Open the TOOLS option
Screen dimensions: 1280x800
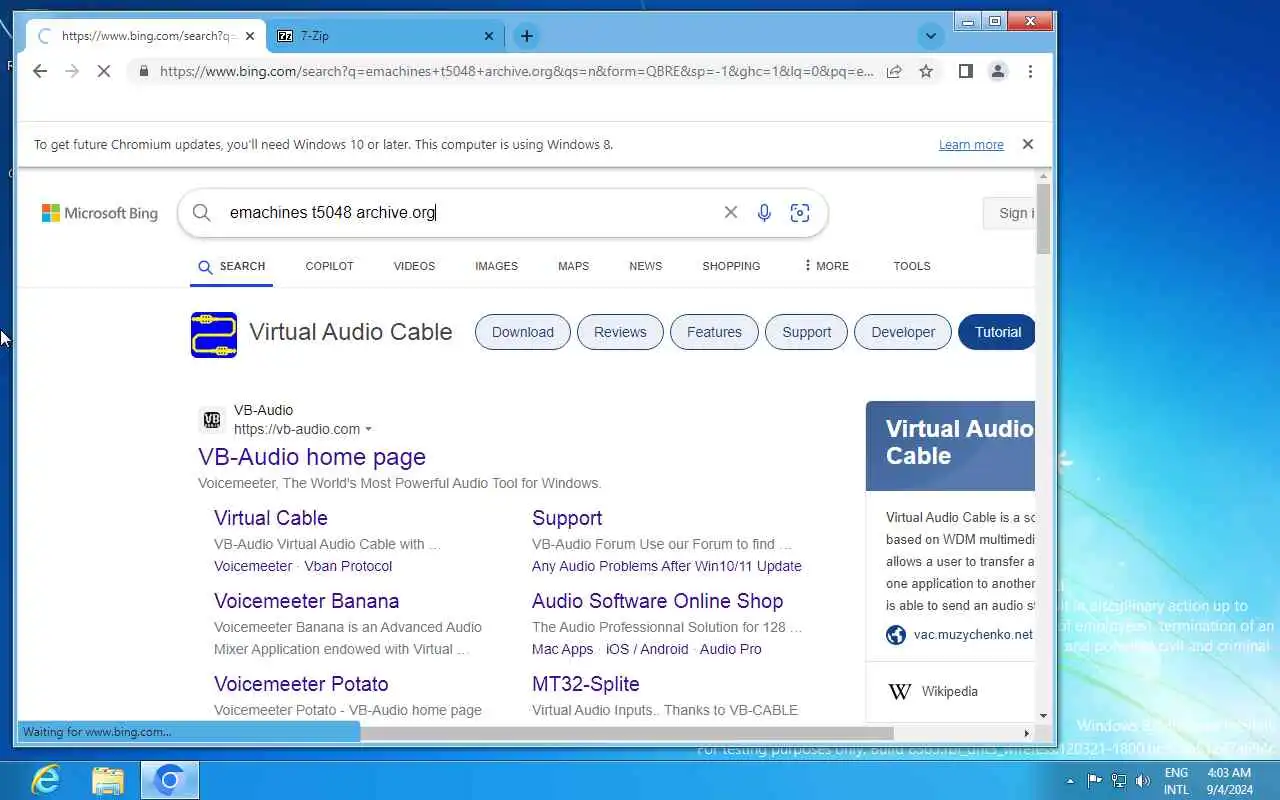912,266
